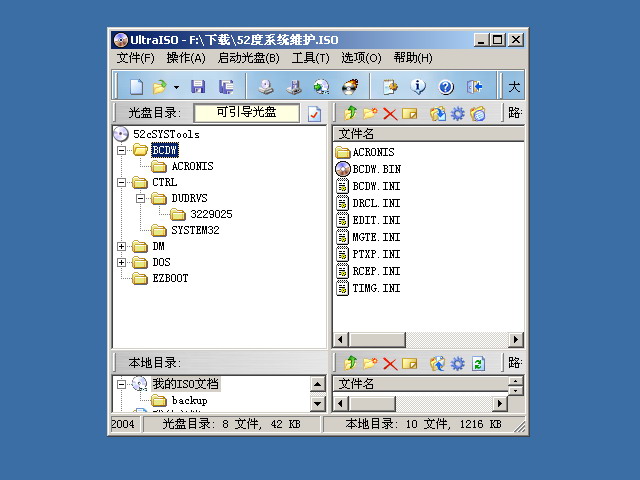
Task: Click the local tree scroll down arrow
Action: pos(318,404)
